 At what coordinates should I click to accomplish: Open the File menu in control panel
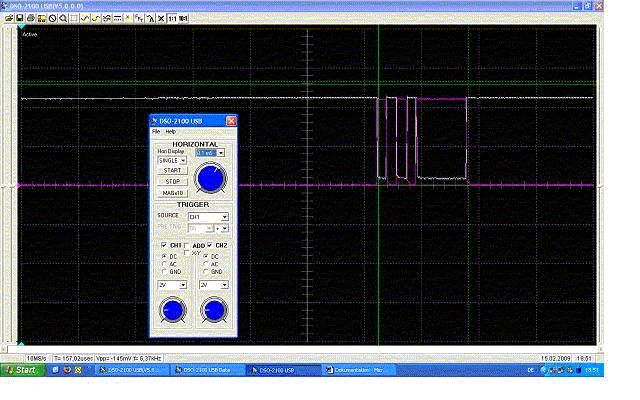[156, 132]
